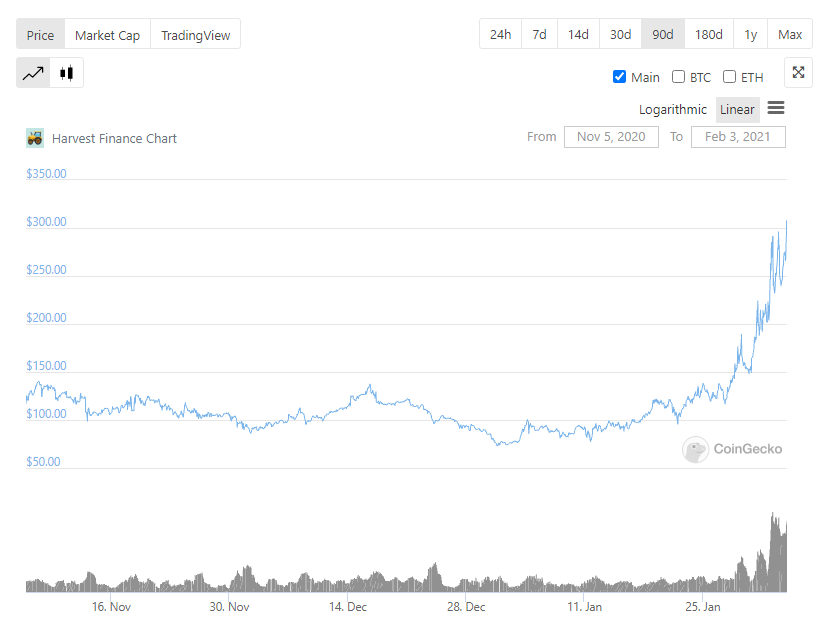The image size is (823, 632).
Task: Click the $100.00 axis label
Action: pyautogui.click(x=47, y=414)
